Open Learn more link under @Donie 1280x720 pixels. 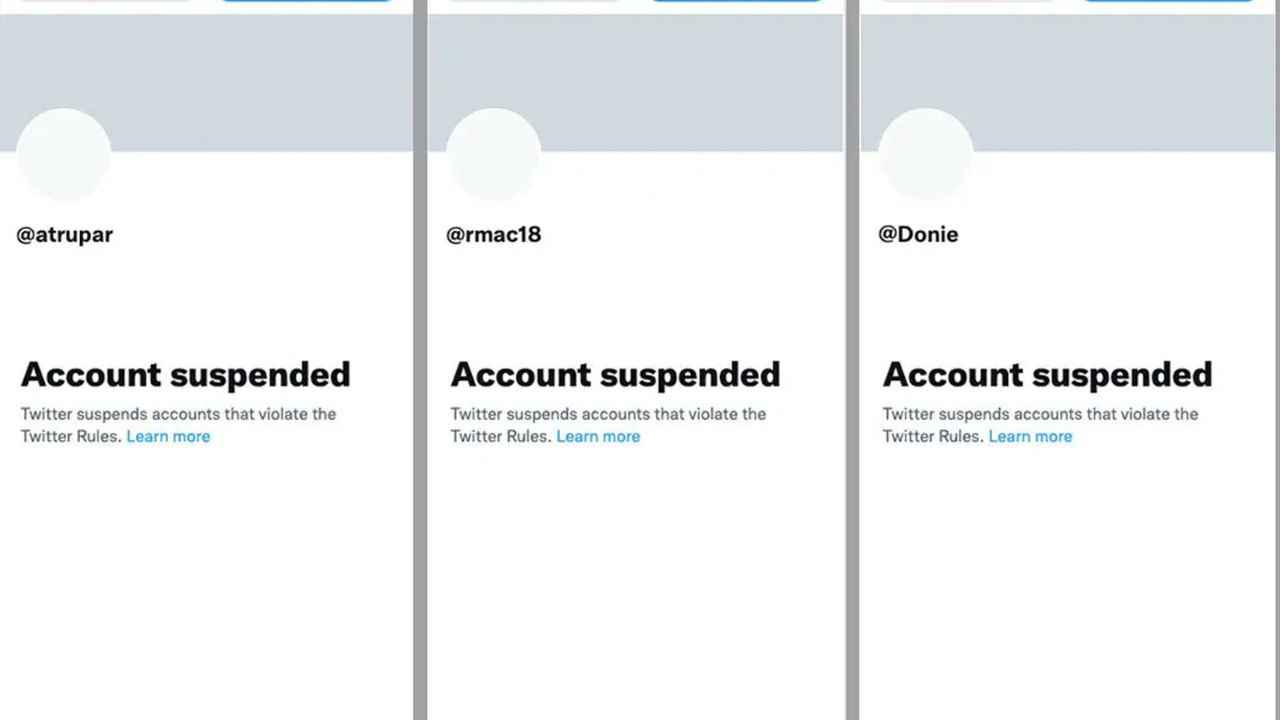1030,437
